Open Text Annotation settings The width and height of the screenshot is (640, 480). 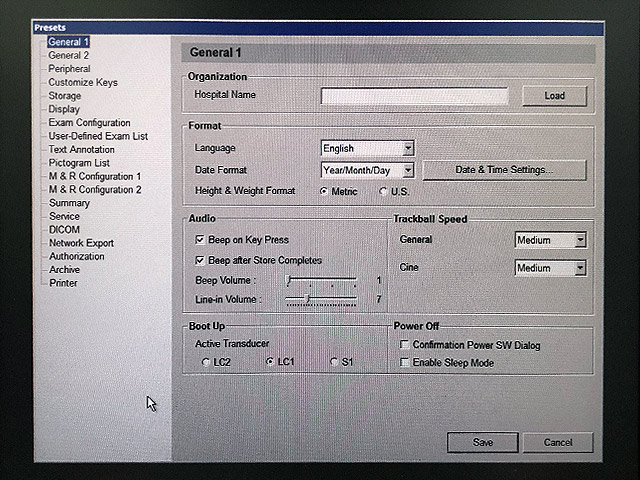81,150
